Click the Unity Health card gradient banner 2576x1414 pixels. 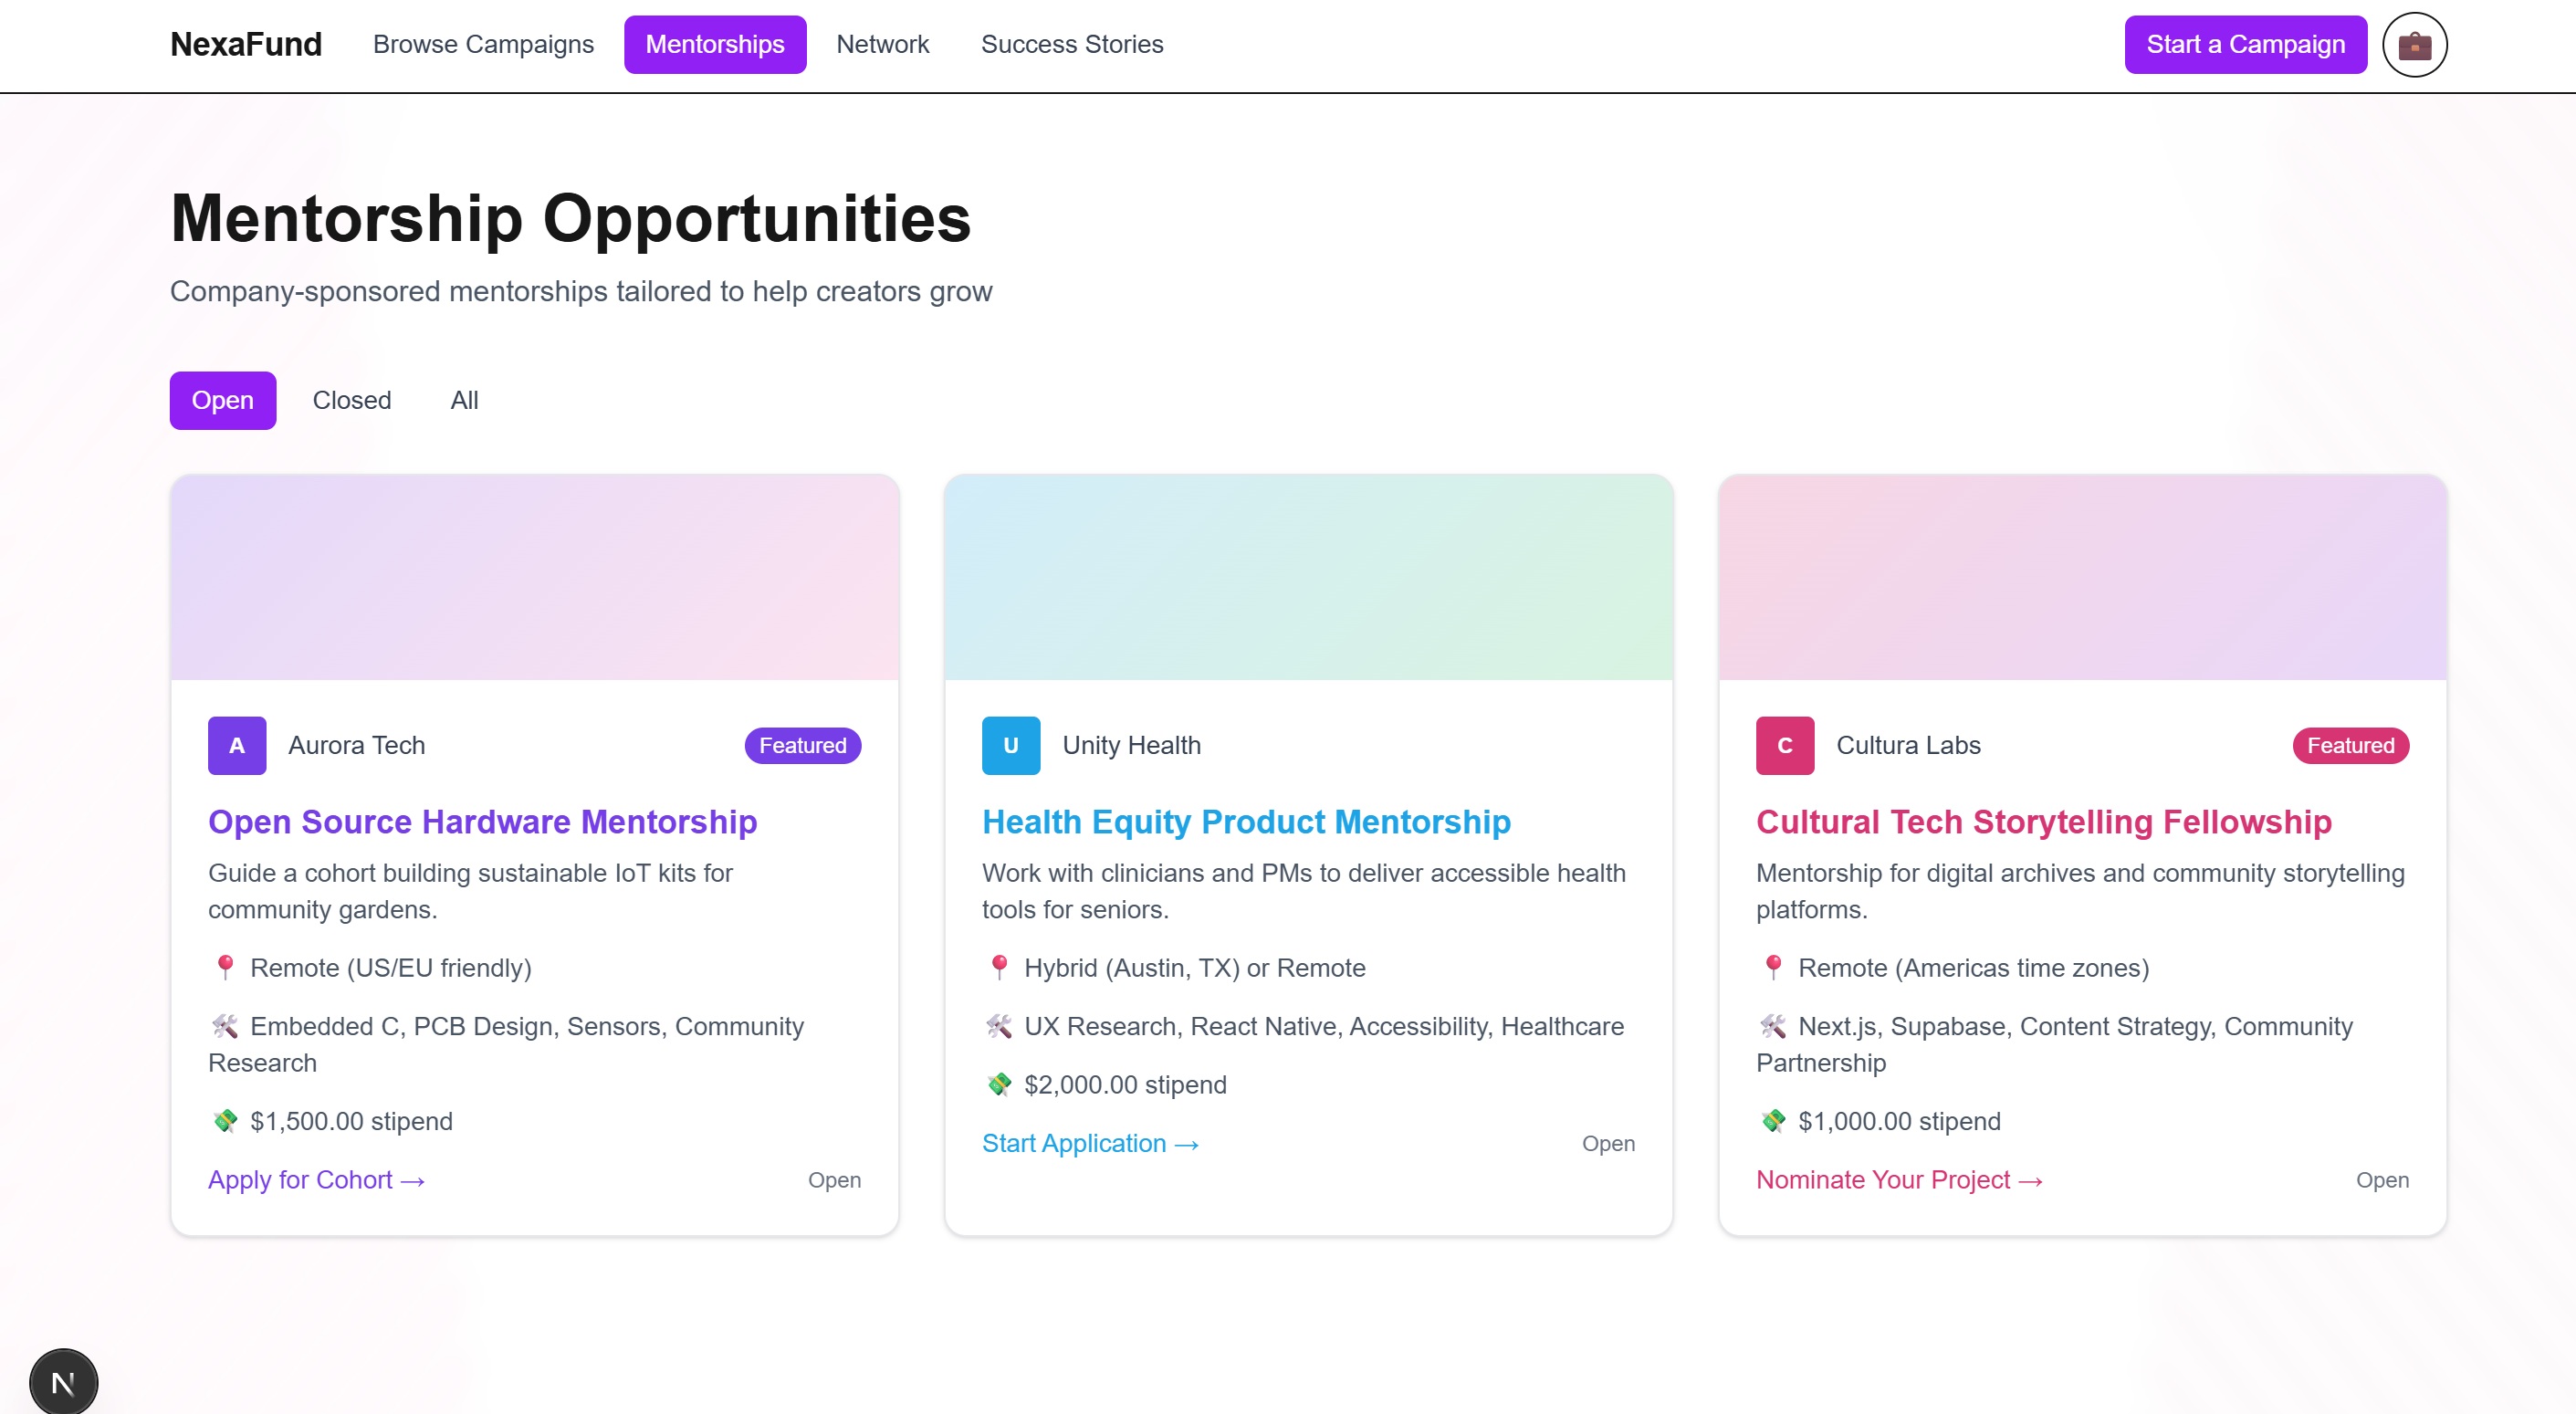pos(1308,577)
